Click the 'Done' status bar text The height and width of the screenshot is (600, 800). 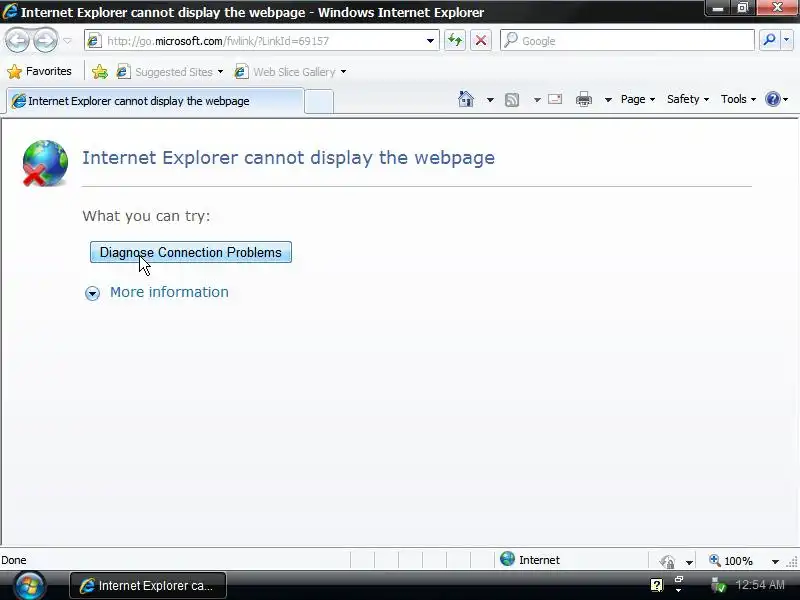pyautogui.click(x=14, y=560)
